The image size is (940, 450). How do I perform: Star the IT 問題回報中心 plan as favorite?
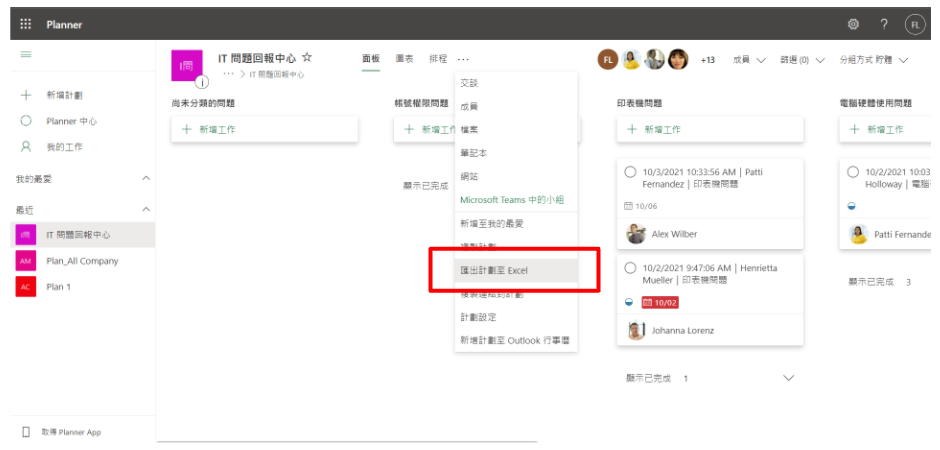[x=307, y=58]
